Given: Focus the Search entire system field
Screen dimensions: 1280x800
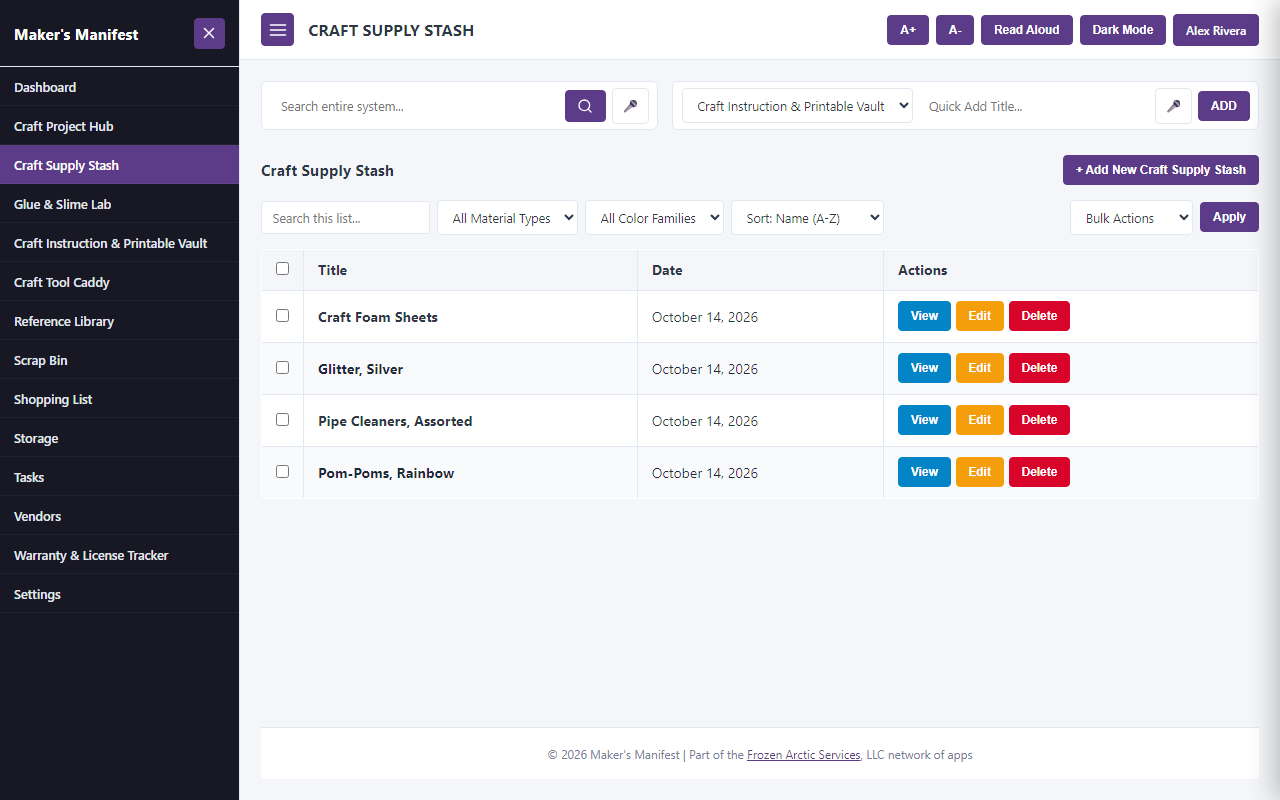Looking at the screenshot, I should tap(415, 106).
